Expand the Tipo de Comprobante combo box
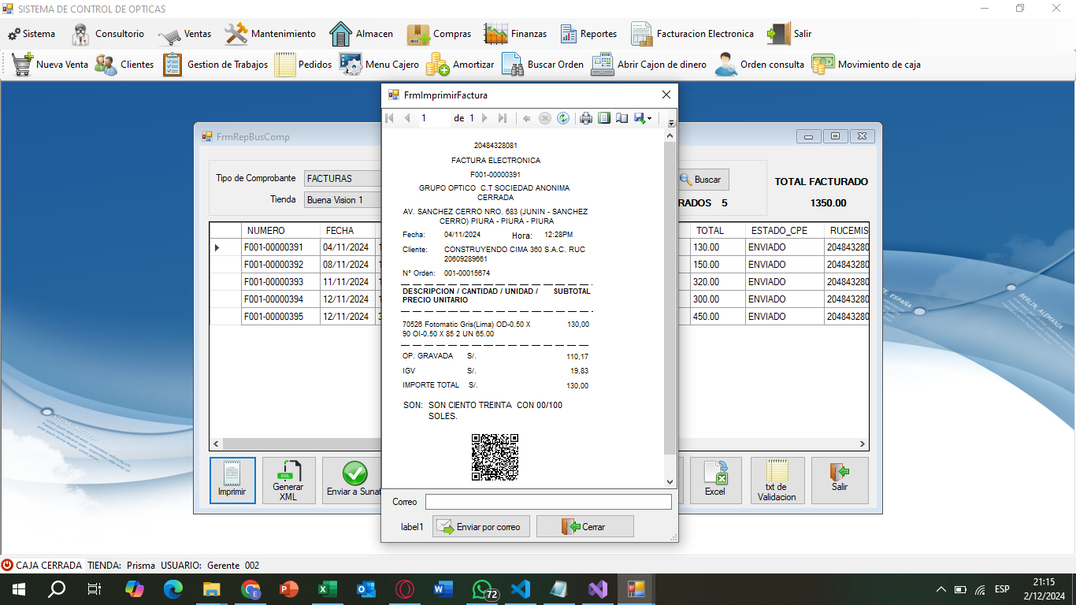 point(342,178)
